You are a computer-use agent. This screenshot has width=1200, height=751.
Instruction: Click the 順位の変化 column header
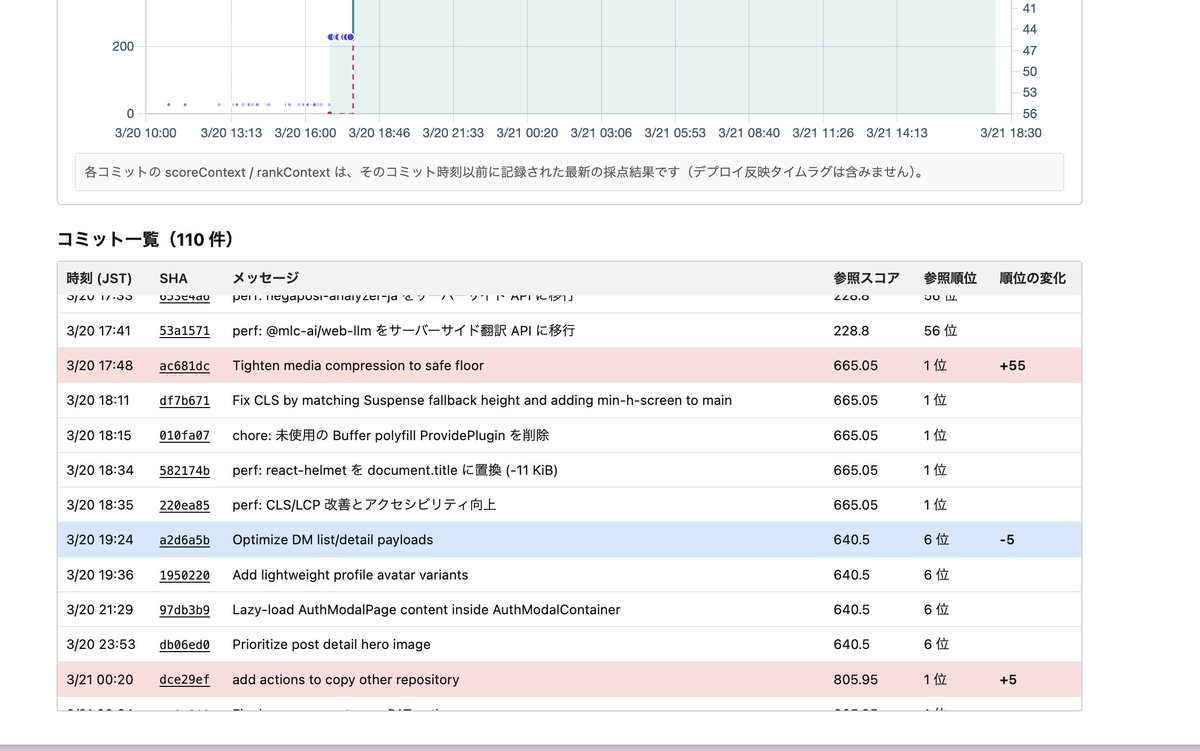(1033, 278)
